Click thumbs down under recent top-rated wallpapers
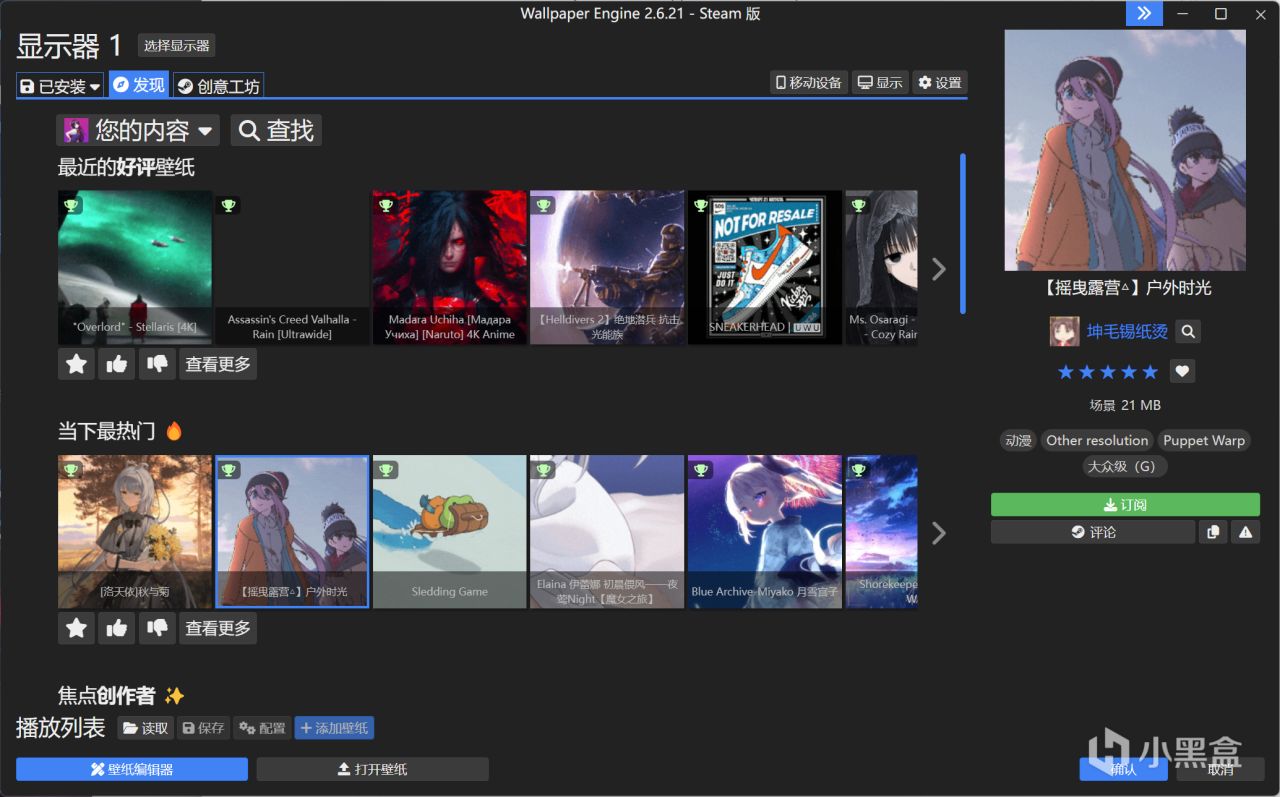1280x797 pixels. [157, 364]
